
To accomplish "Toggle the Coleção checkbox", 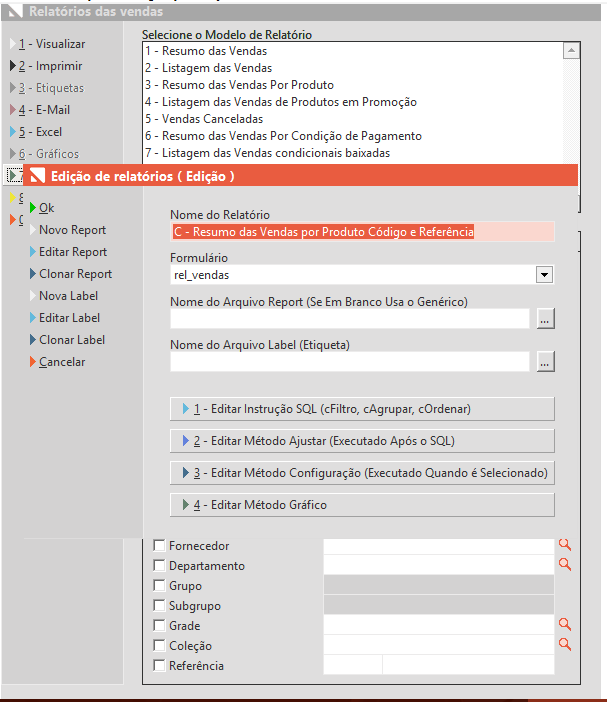I will click(159, 645).
